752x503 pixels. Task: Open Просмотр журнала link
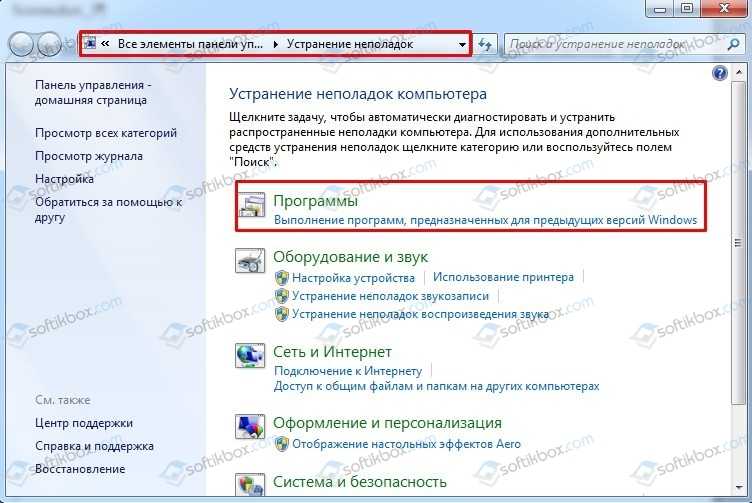[89, 156]
